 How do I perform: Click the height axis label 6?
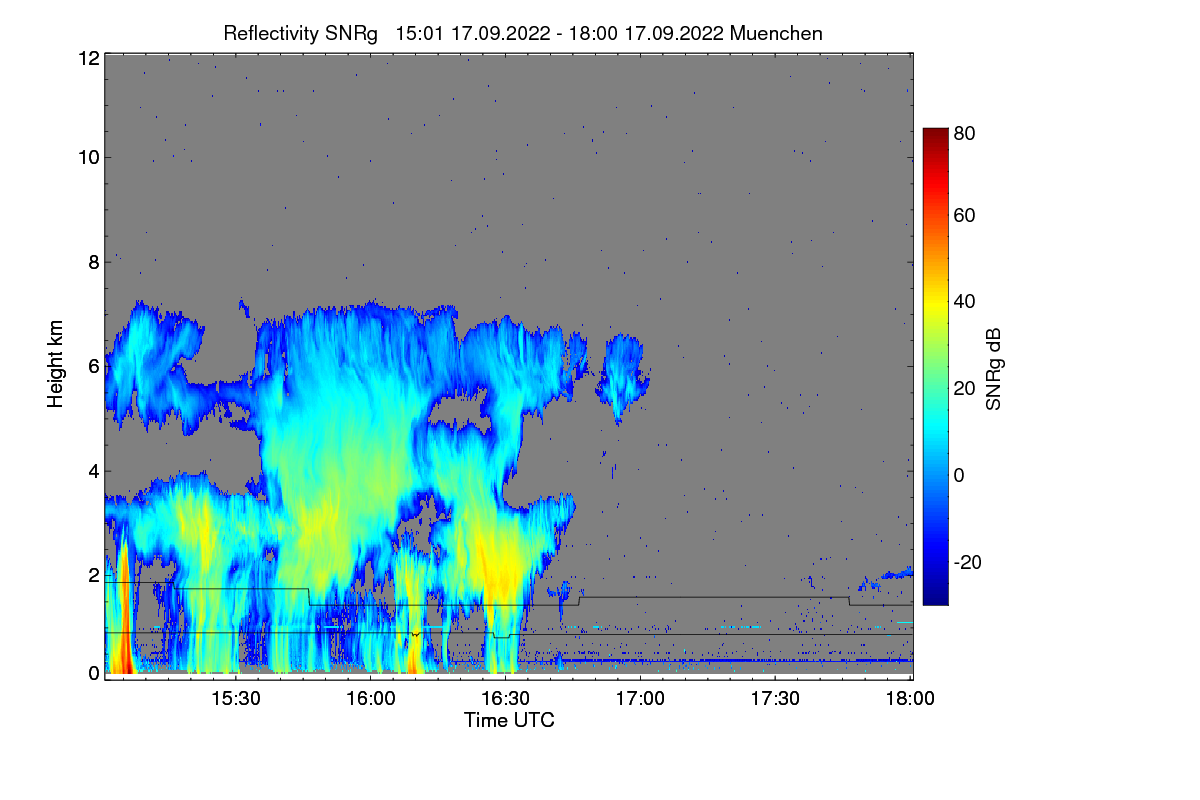click(94, 366)
